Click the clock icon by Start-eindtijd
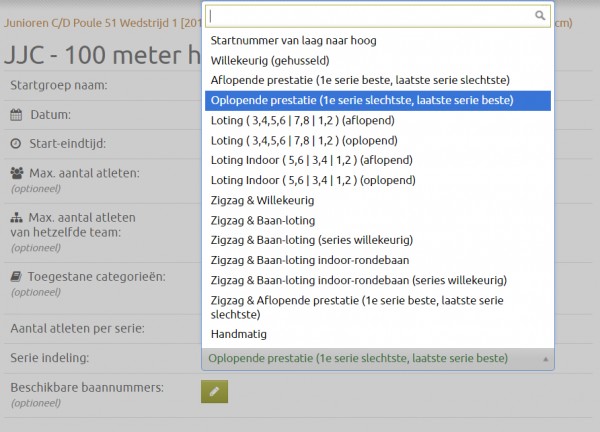 point(16,144)
